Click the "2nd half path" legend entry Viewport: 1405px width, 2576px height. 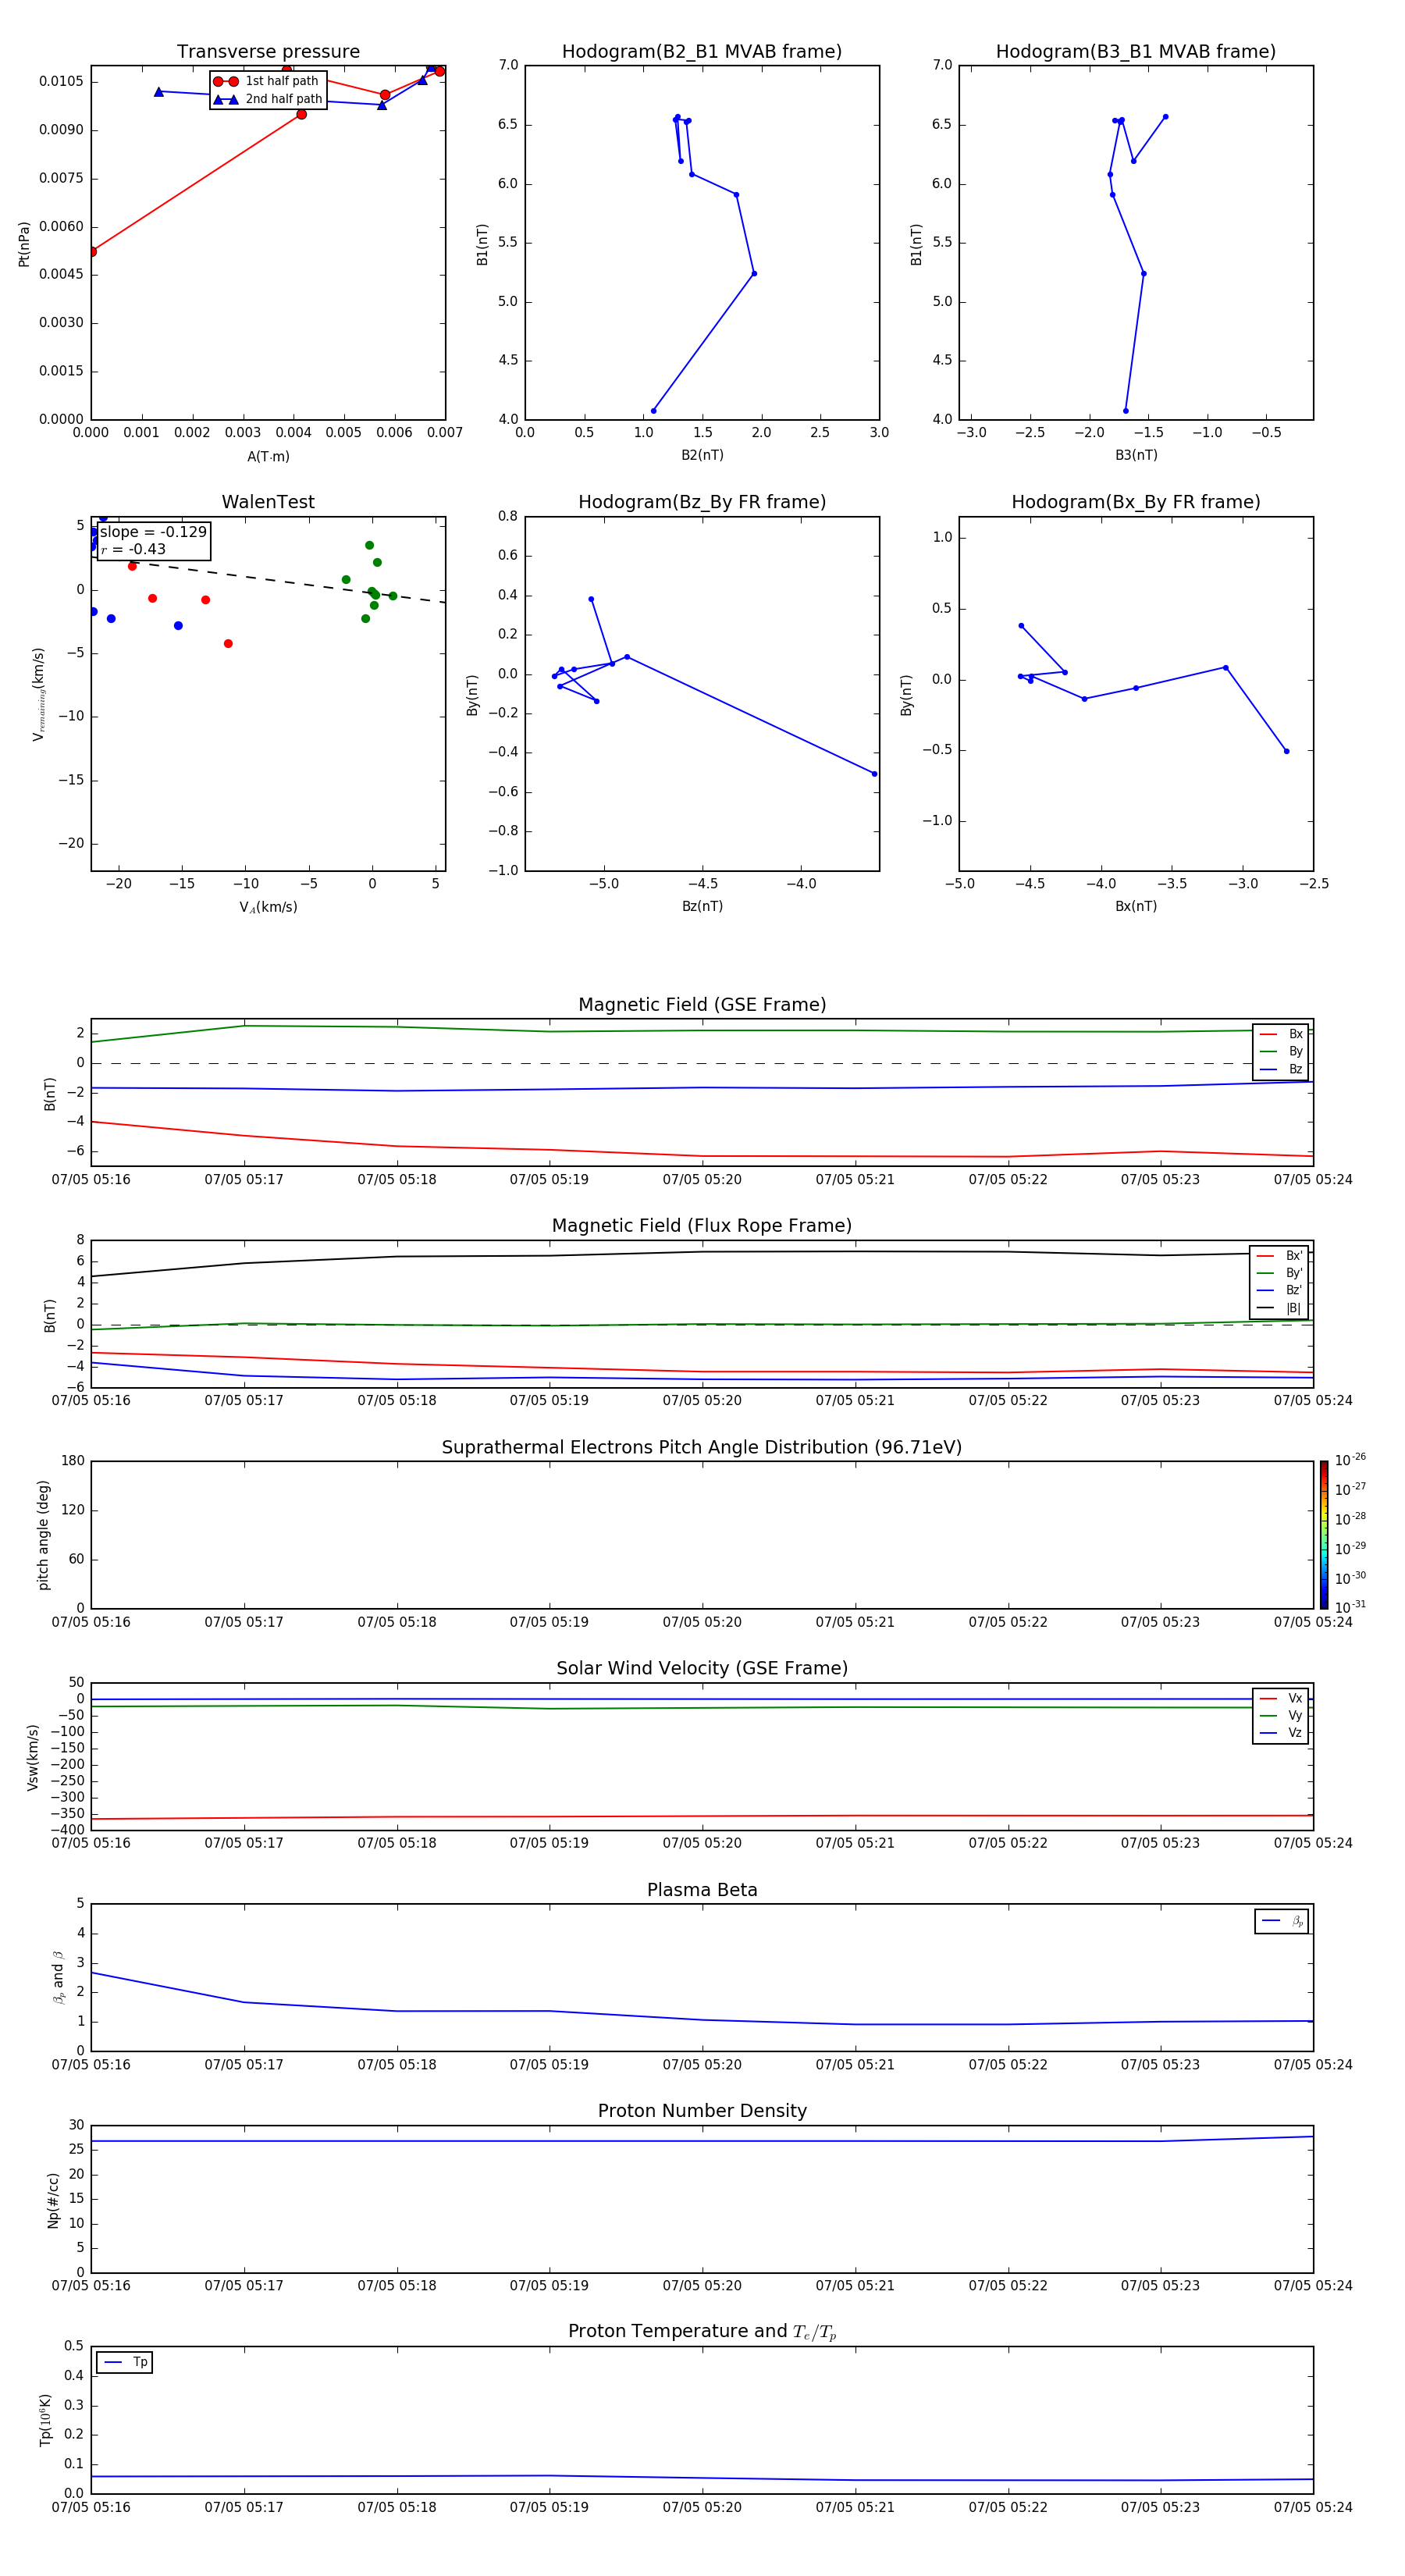point(268,99)
